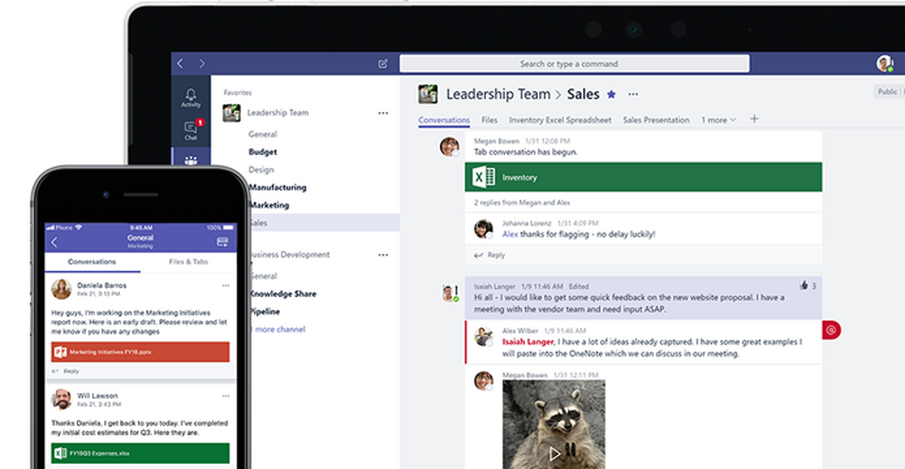Select the Manufacturing channel
Image resolution: width=905 pixels, height=469 pixels.
point(278,187)
